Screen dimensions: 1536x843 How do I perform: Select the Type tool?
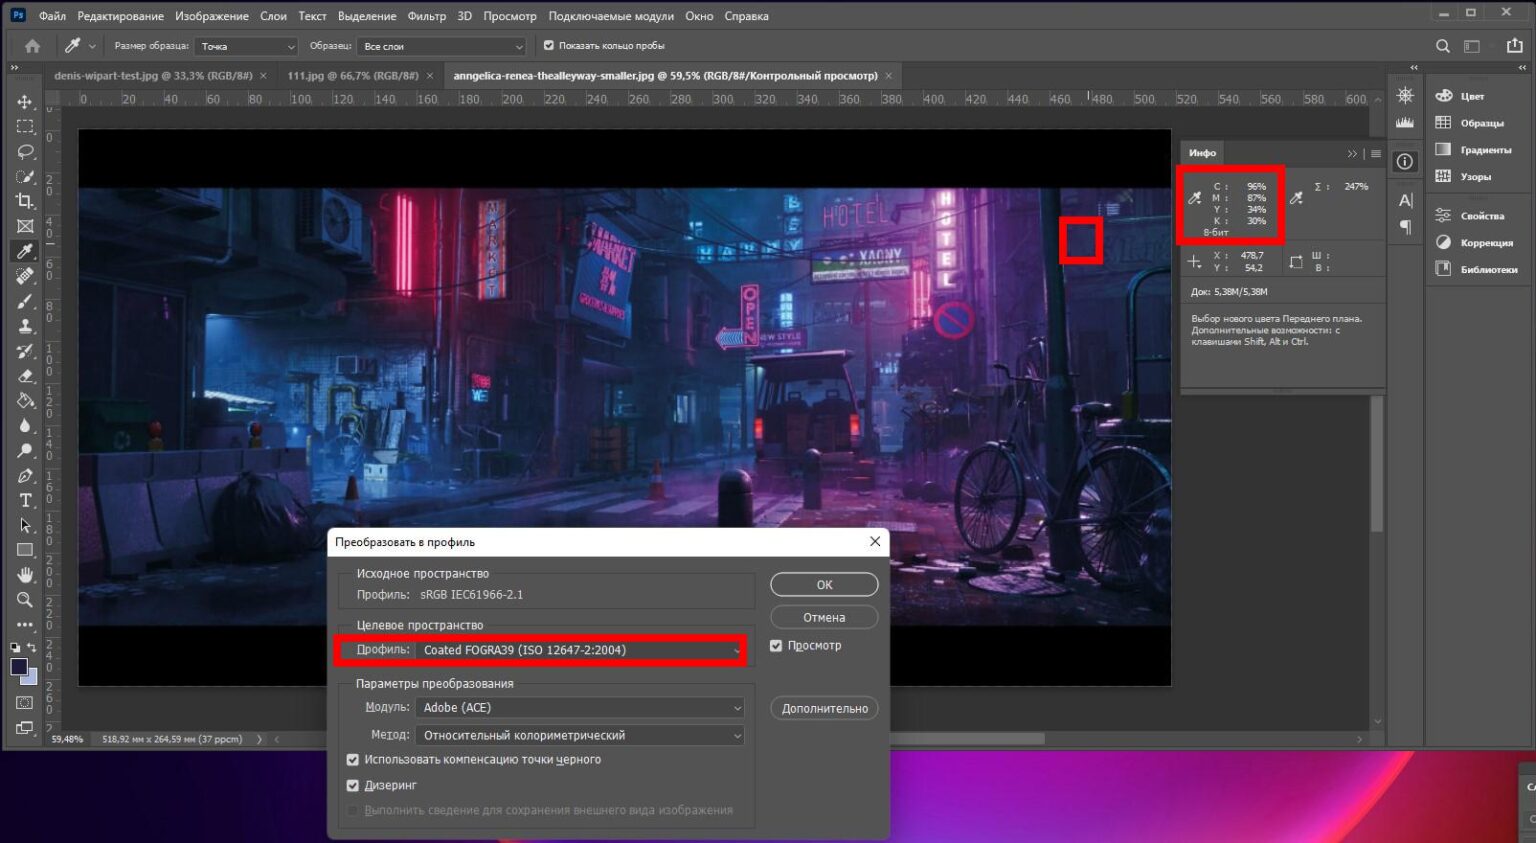pyautogui.click(x=25, y=500)
